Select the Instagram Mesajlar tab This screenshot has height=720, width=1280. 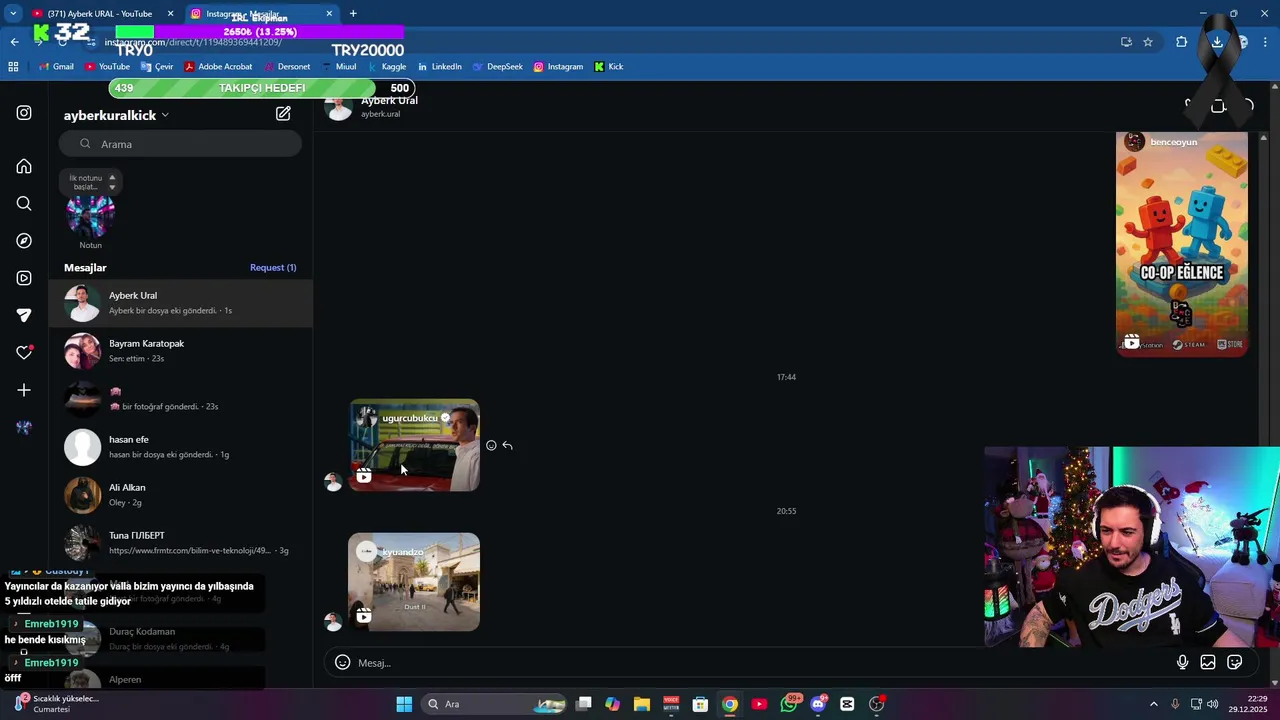(x=262, y=14)
